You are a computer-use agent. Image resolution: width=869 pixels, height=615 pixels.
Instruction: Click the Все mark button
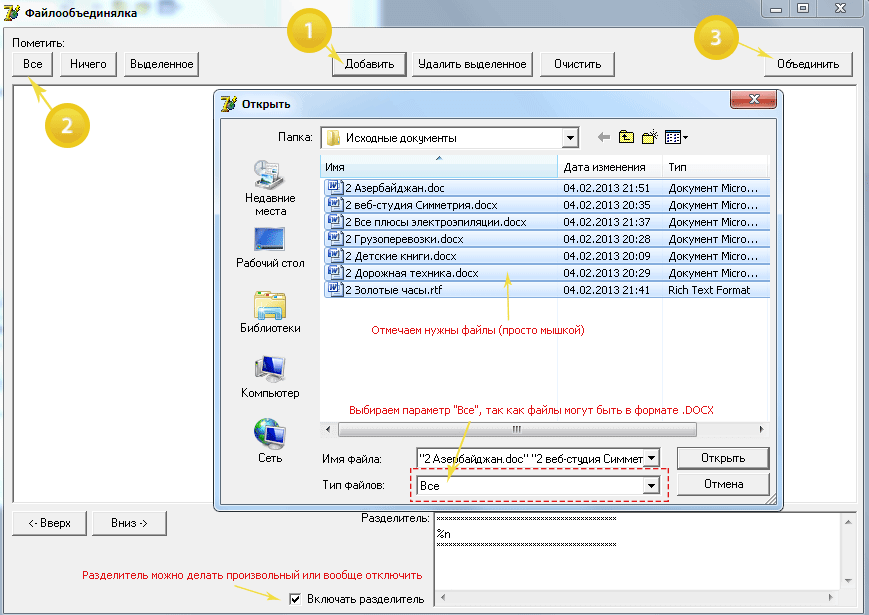[x=33, y=64]
